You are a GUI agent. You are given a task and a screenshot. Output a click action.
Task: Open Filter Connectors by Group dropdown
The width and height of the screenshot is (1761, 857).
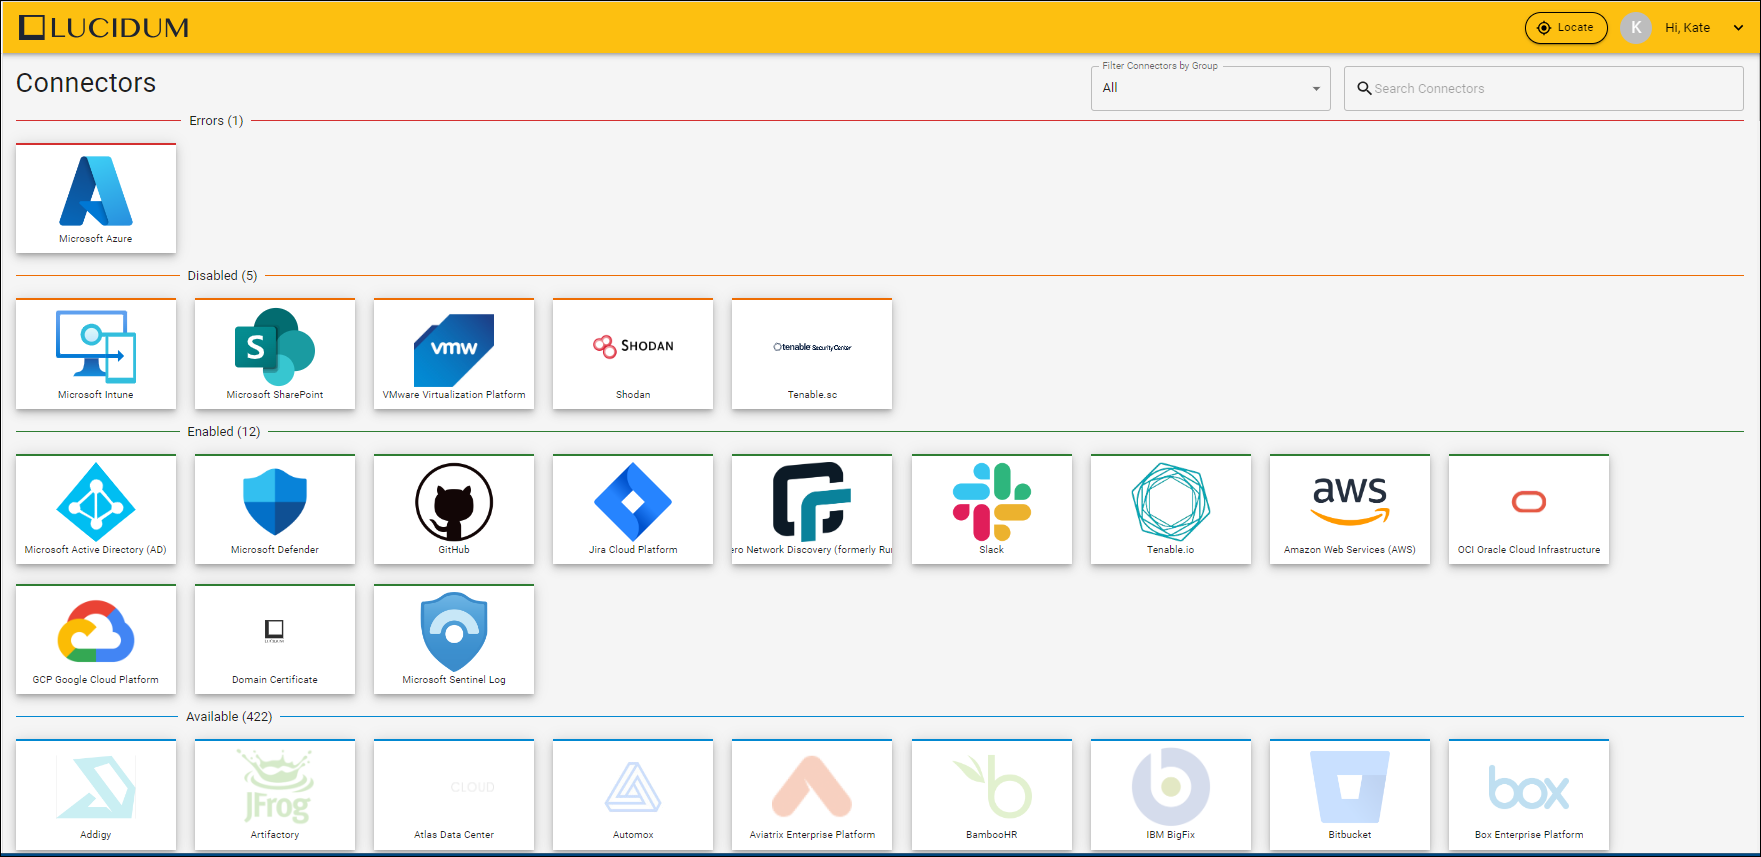(1211, 88)
